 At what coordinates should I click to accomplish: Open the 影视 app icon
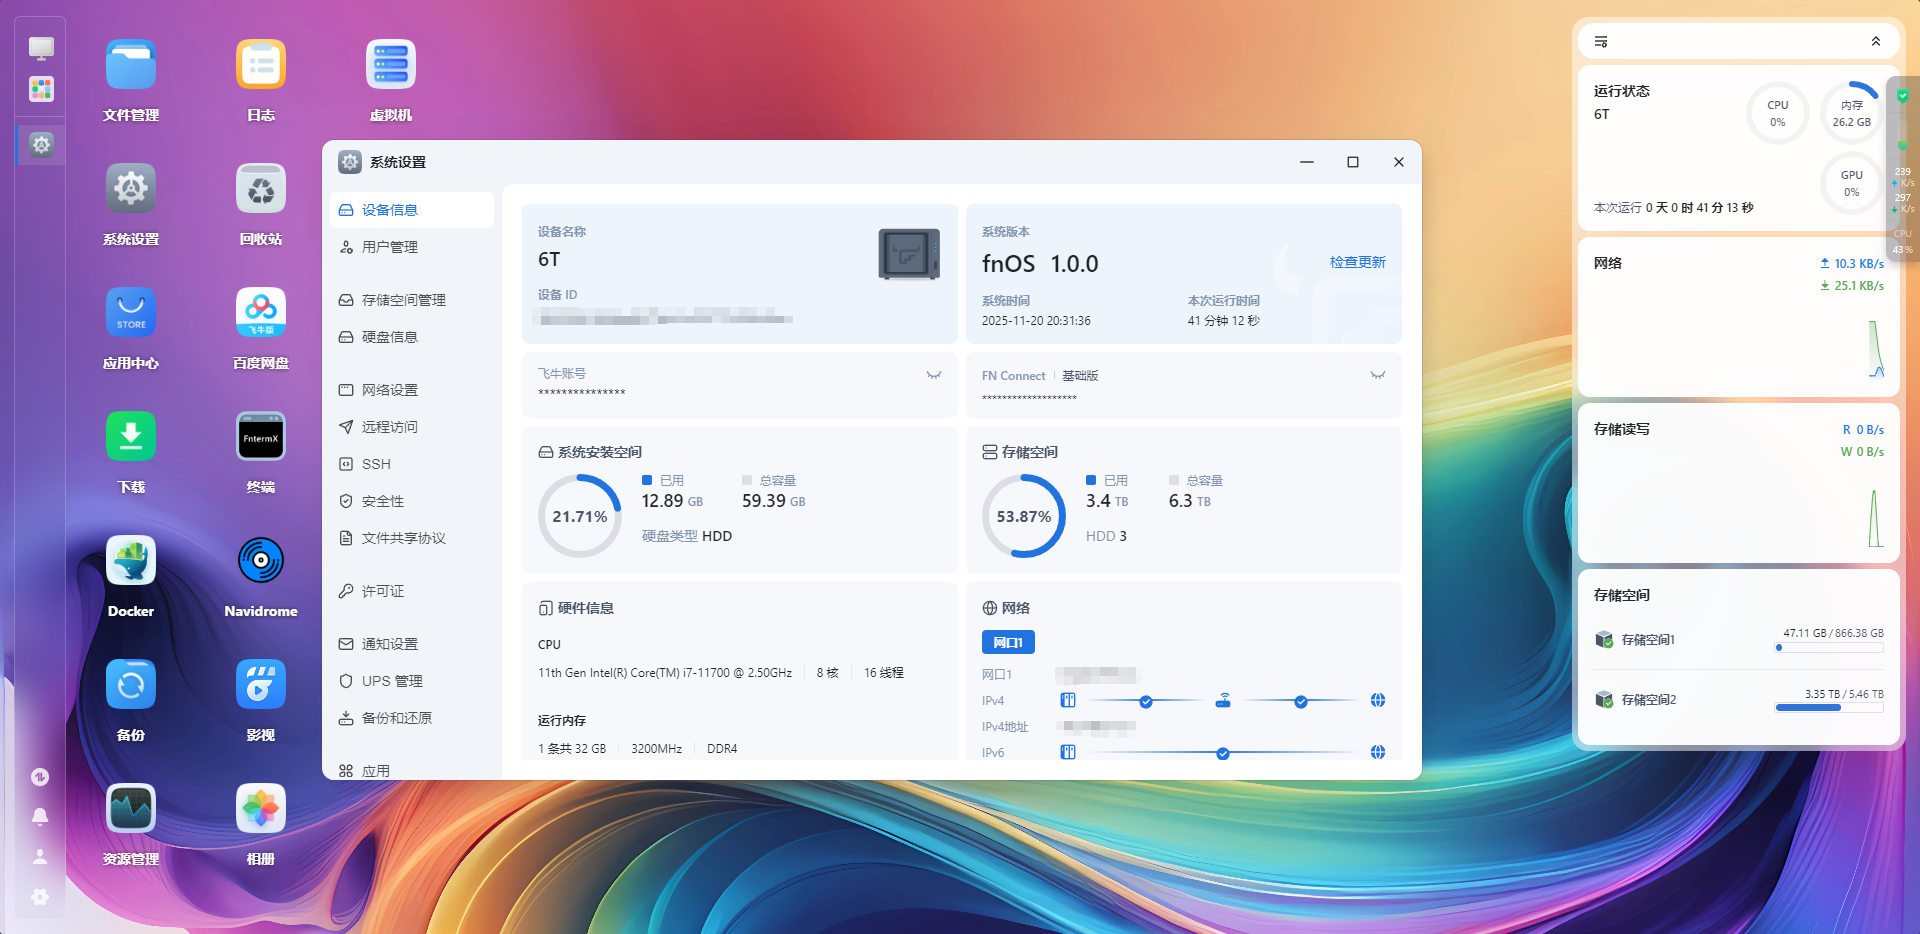(x=261, y=685)
